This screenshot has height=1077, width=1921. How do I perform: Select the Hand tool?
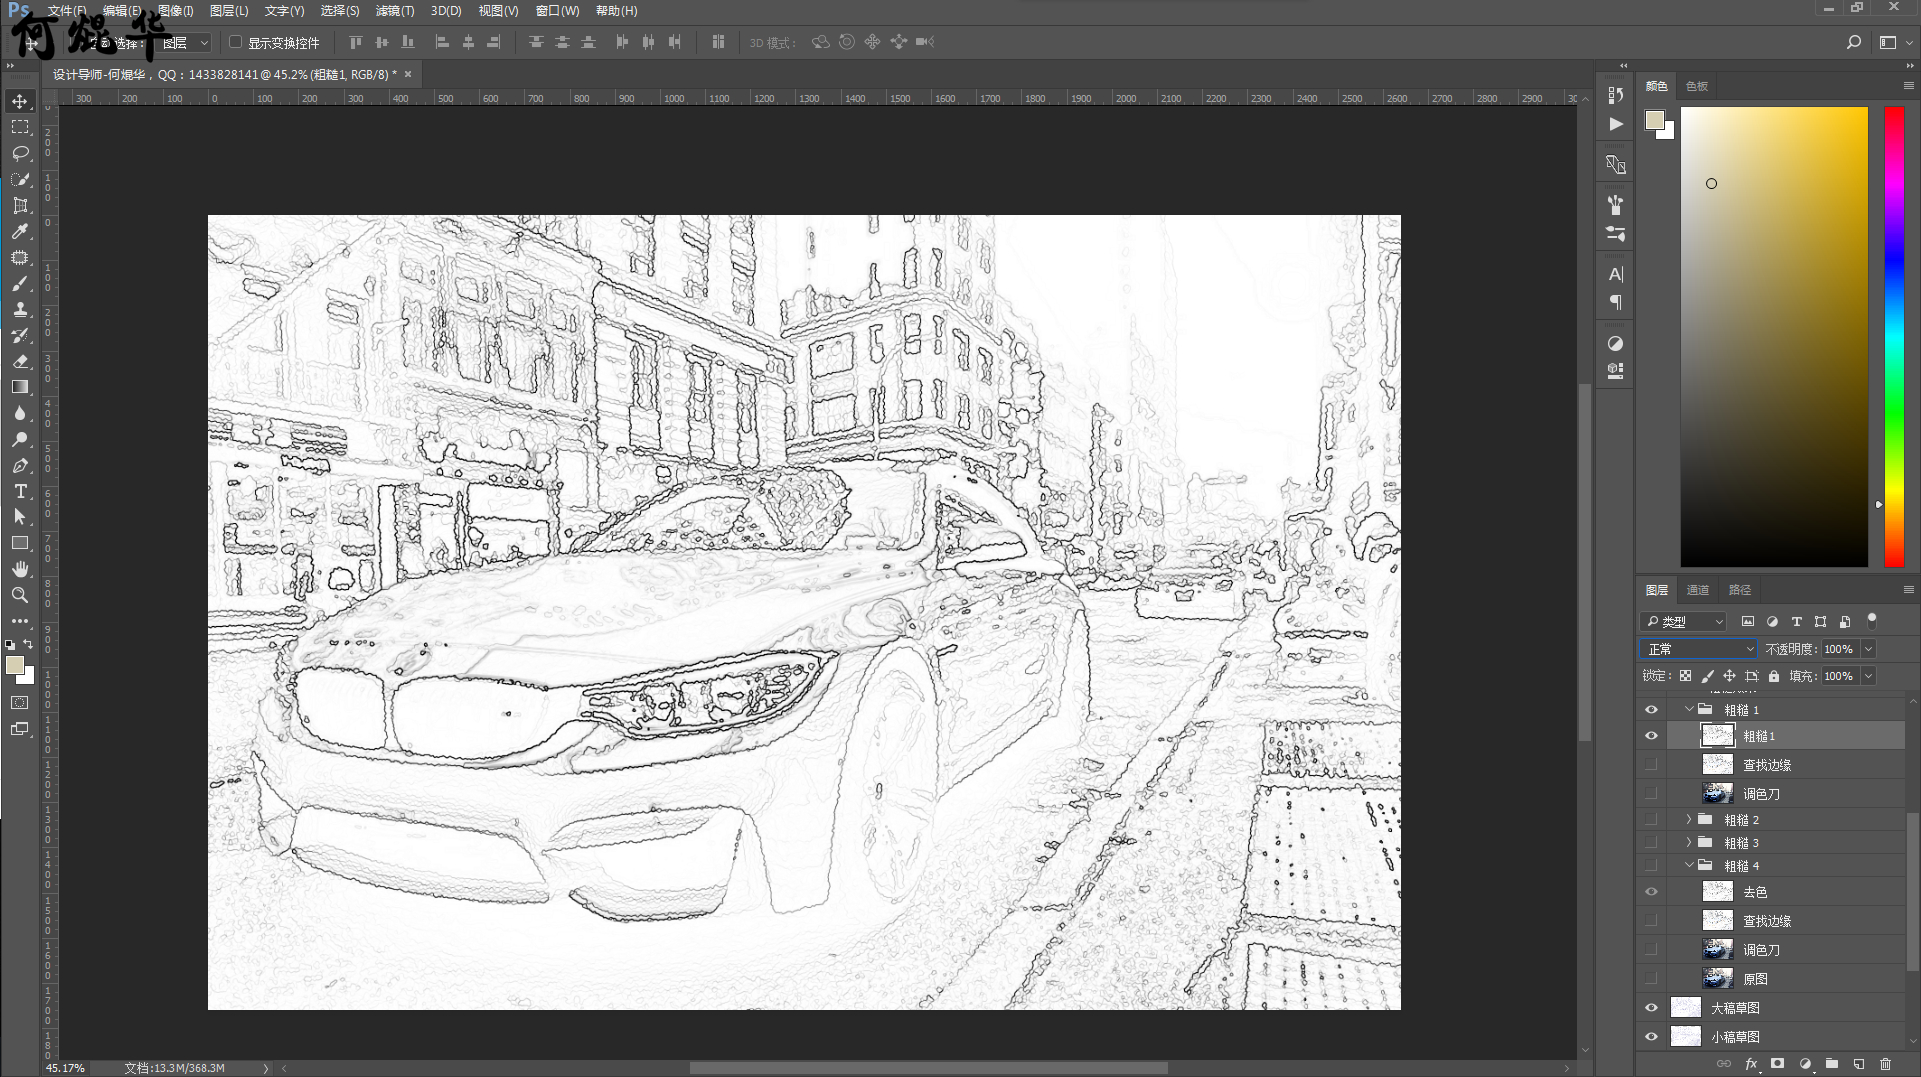pyautogui.click(x=20, y=569)
